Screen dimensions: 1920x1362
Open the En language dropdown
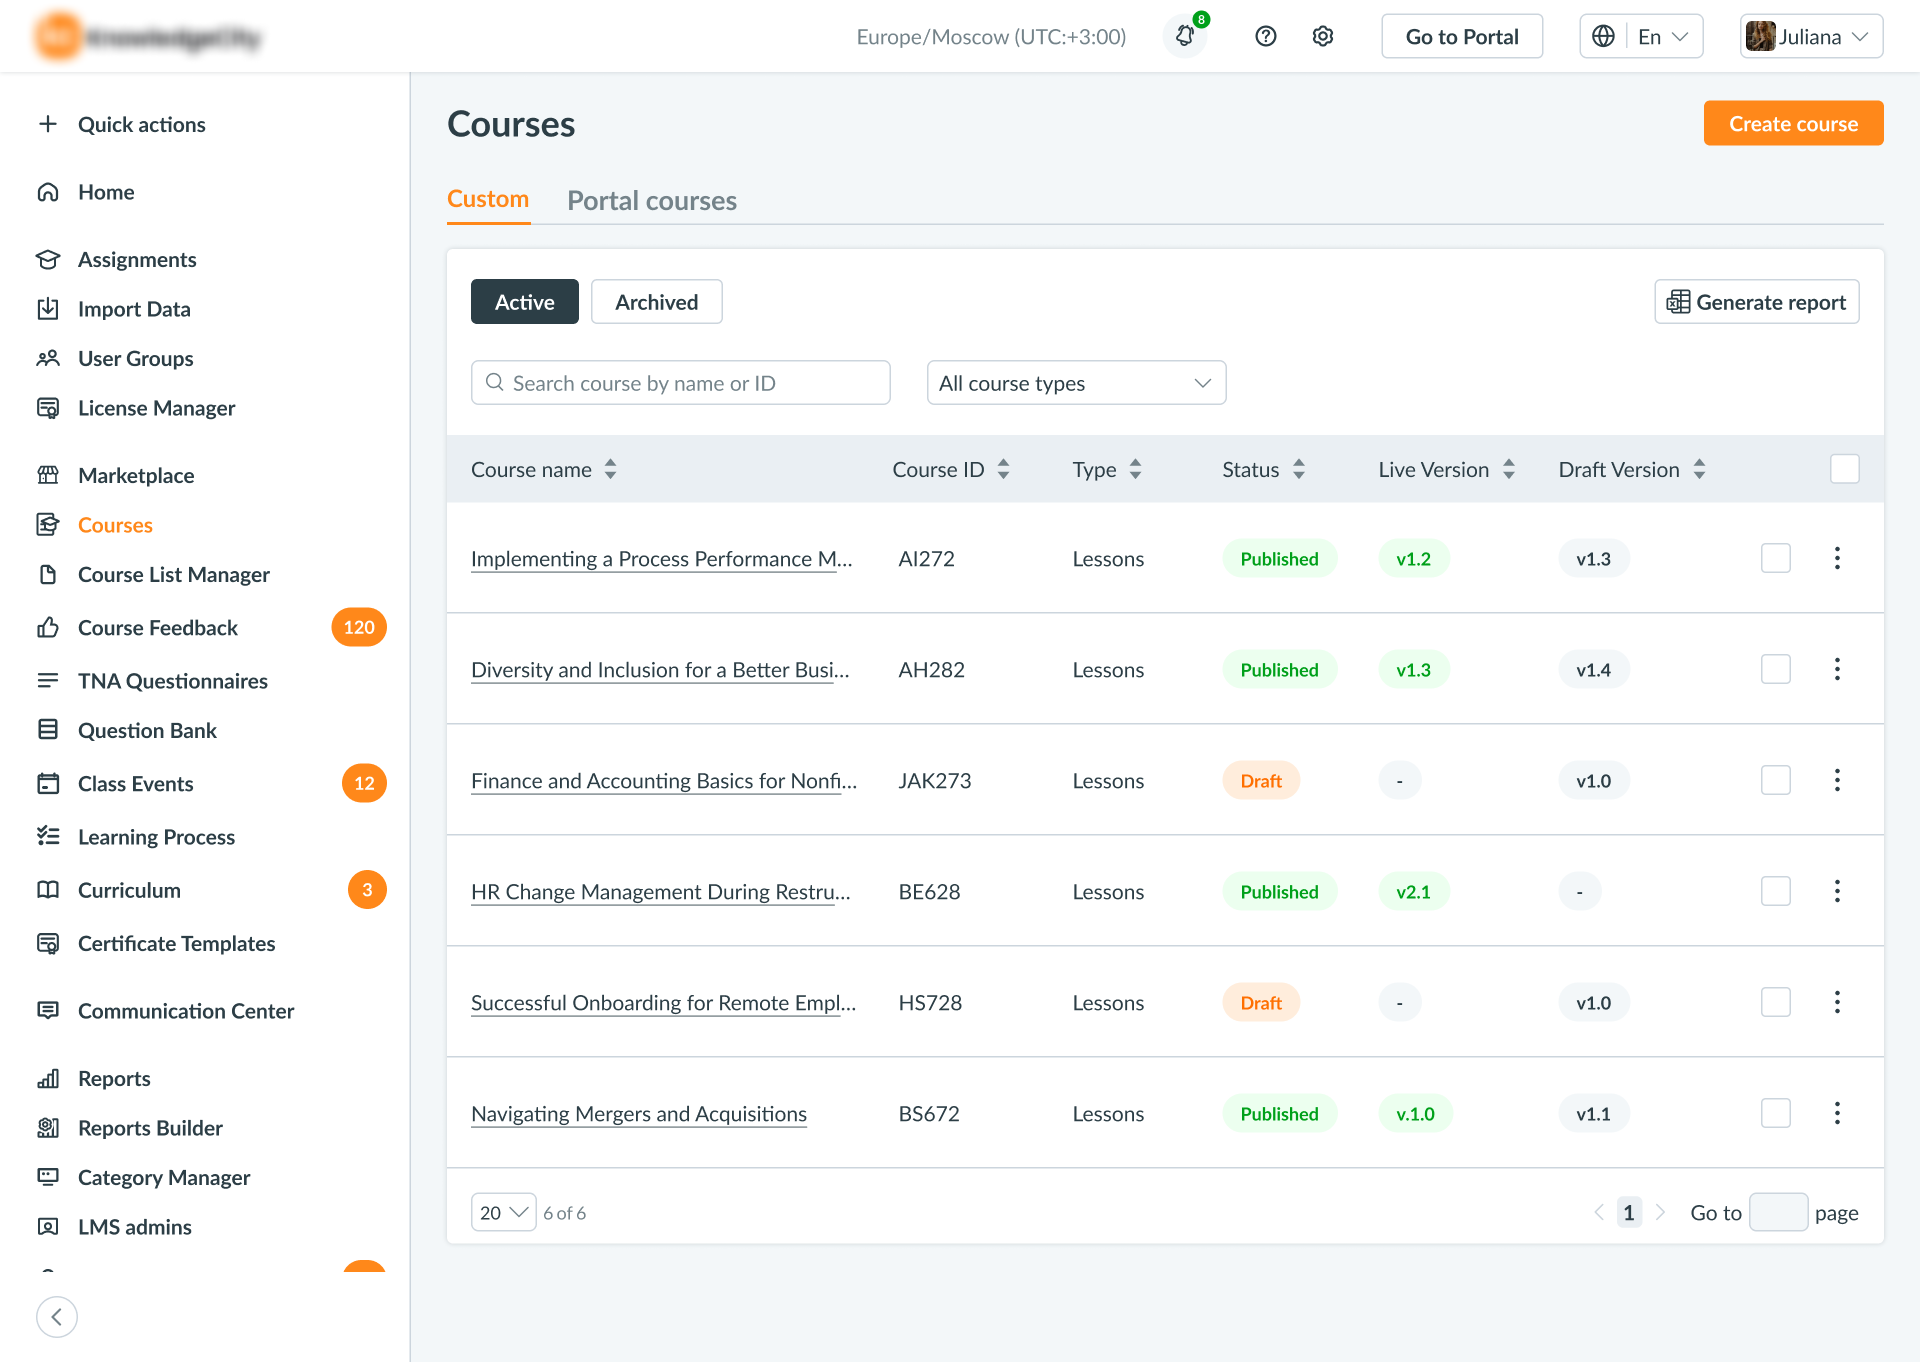(x=1641, y=36)
